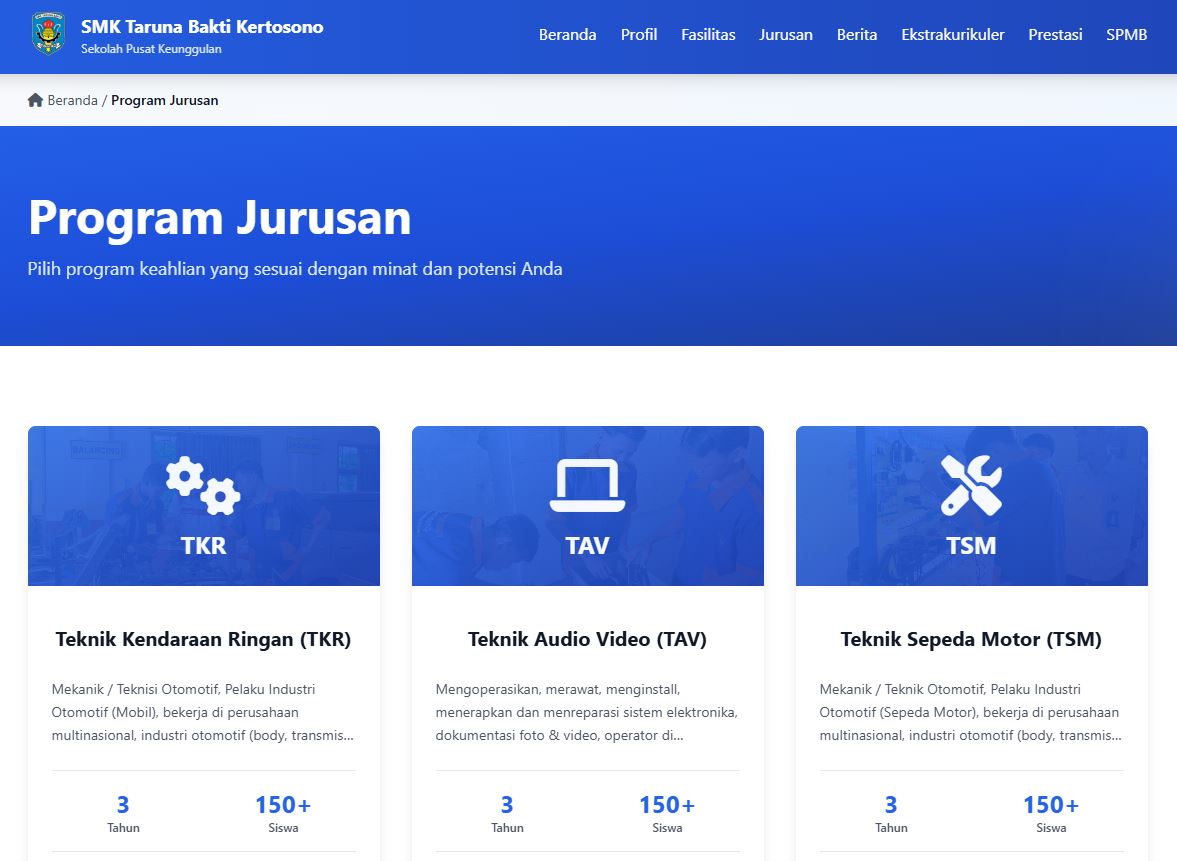The width and height of the screenshot is (1177, 861).
Task: Select the laptop icon on the TAV card
Action: (588, 484)
